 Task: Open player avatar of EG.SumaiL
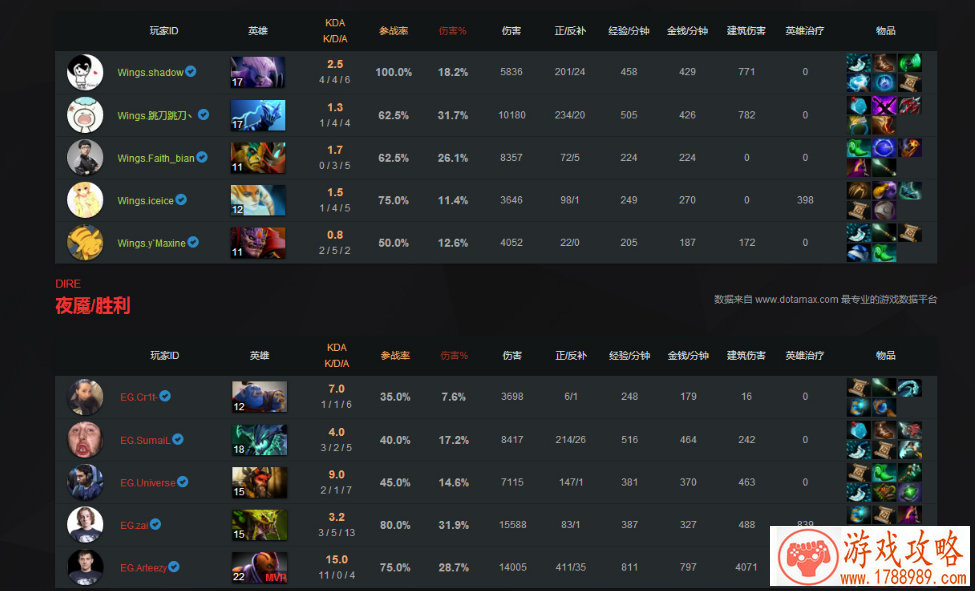pyautogui.click(x=85, y=439)
